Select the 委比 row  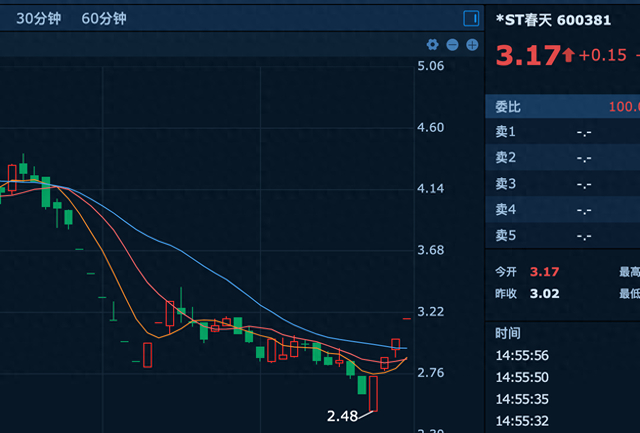562,107
